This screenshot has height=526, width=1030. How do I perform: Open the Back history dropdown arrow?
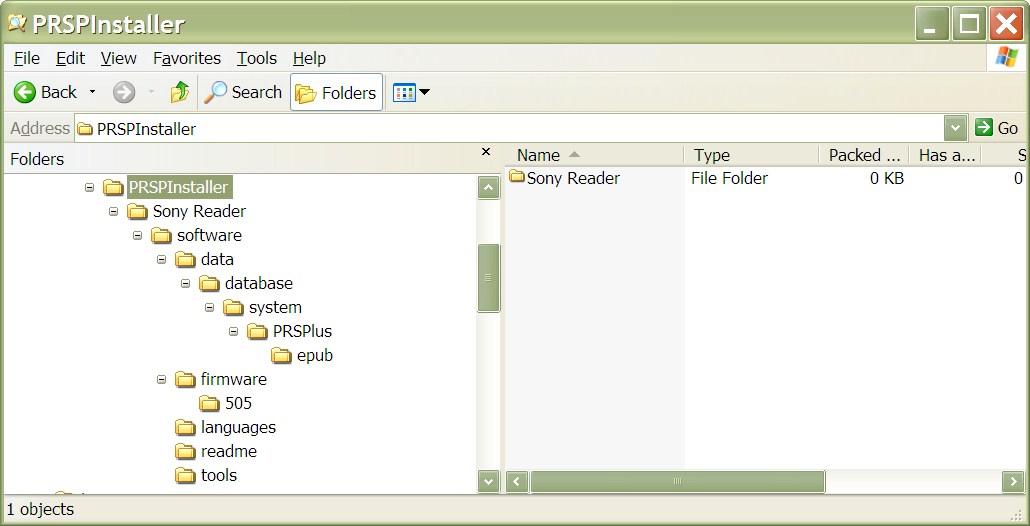93,93
